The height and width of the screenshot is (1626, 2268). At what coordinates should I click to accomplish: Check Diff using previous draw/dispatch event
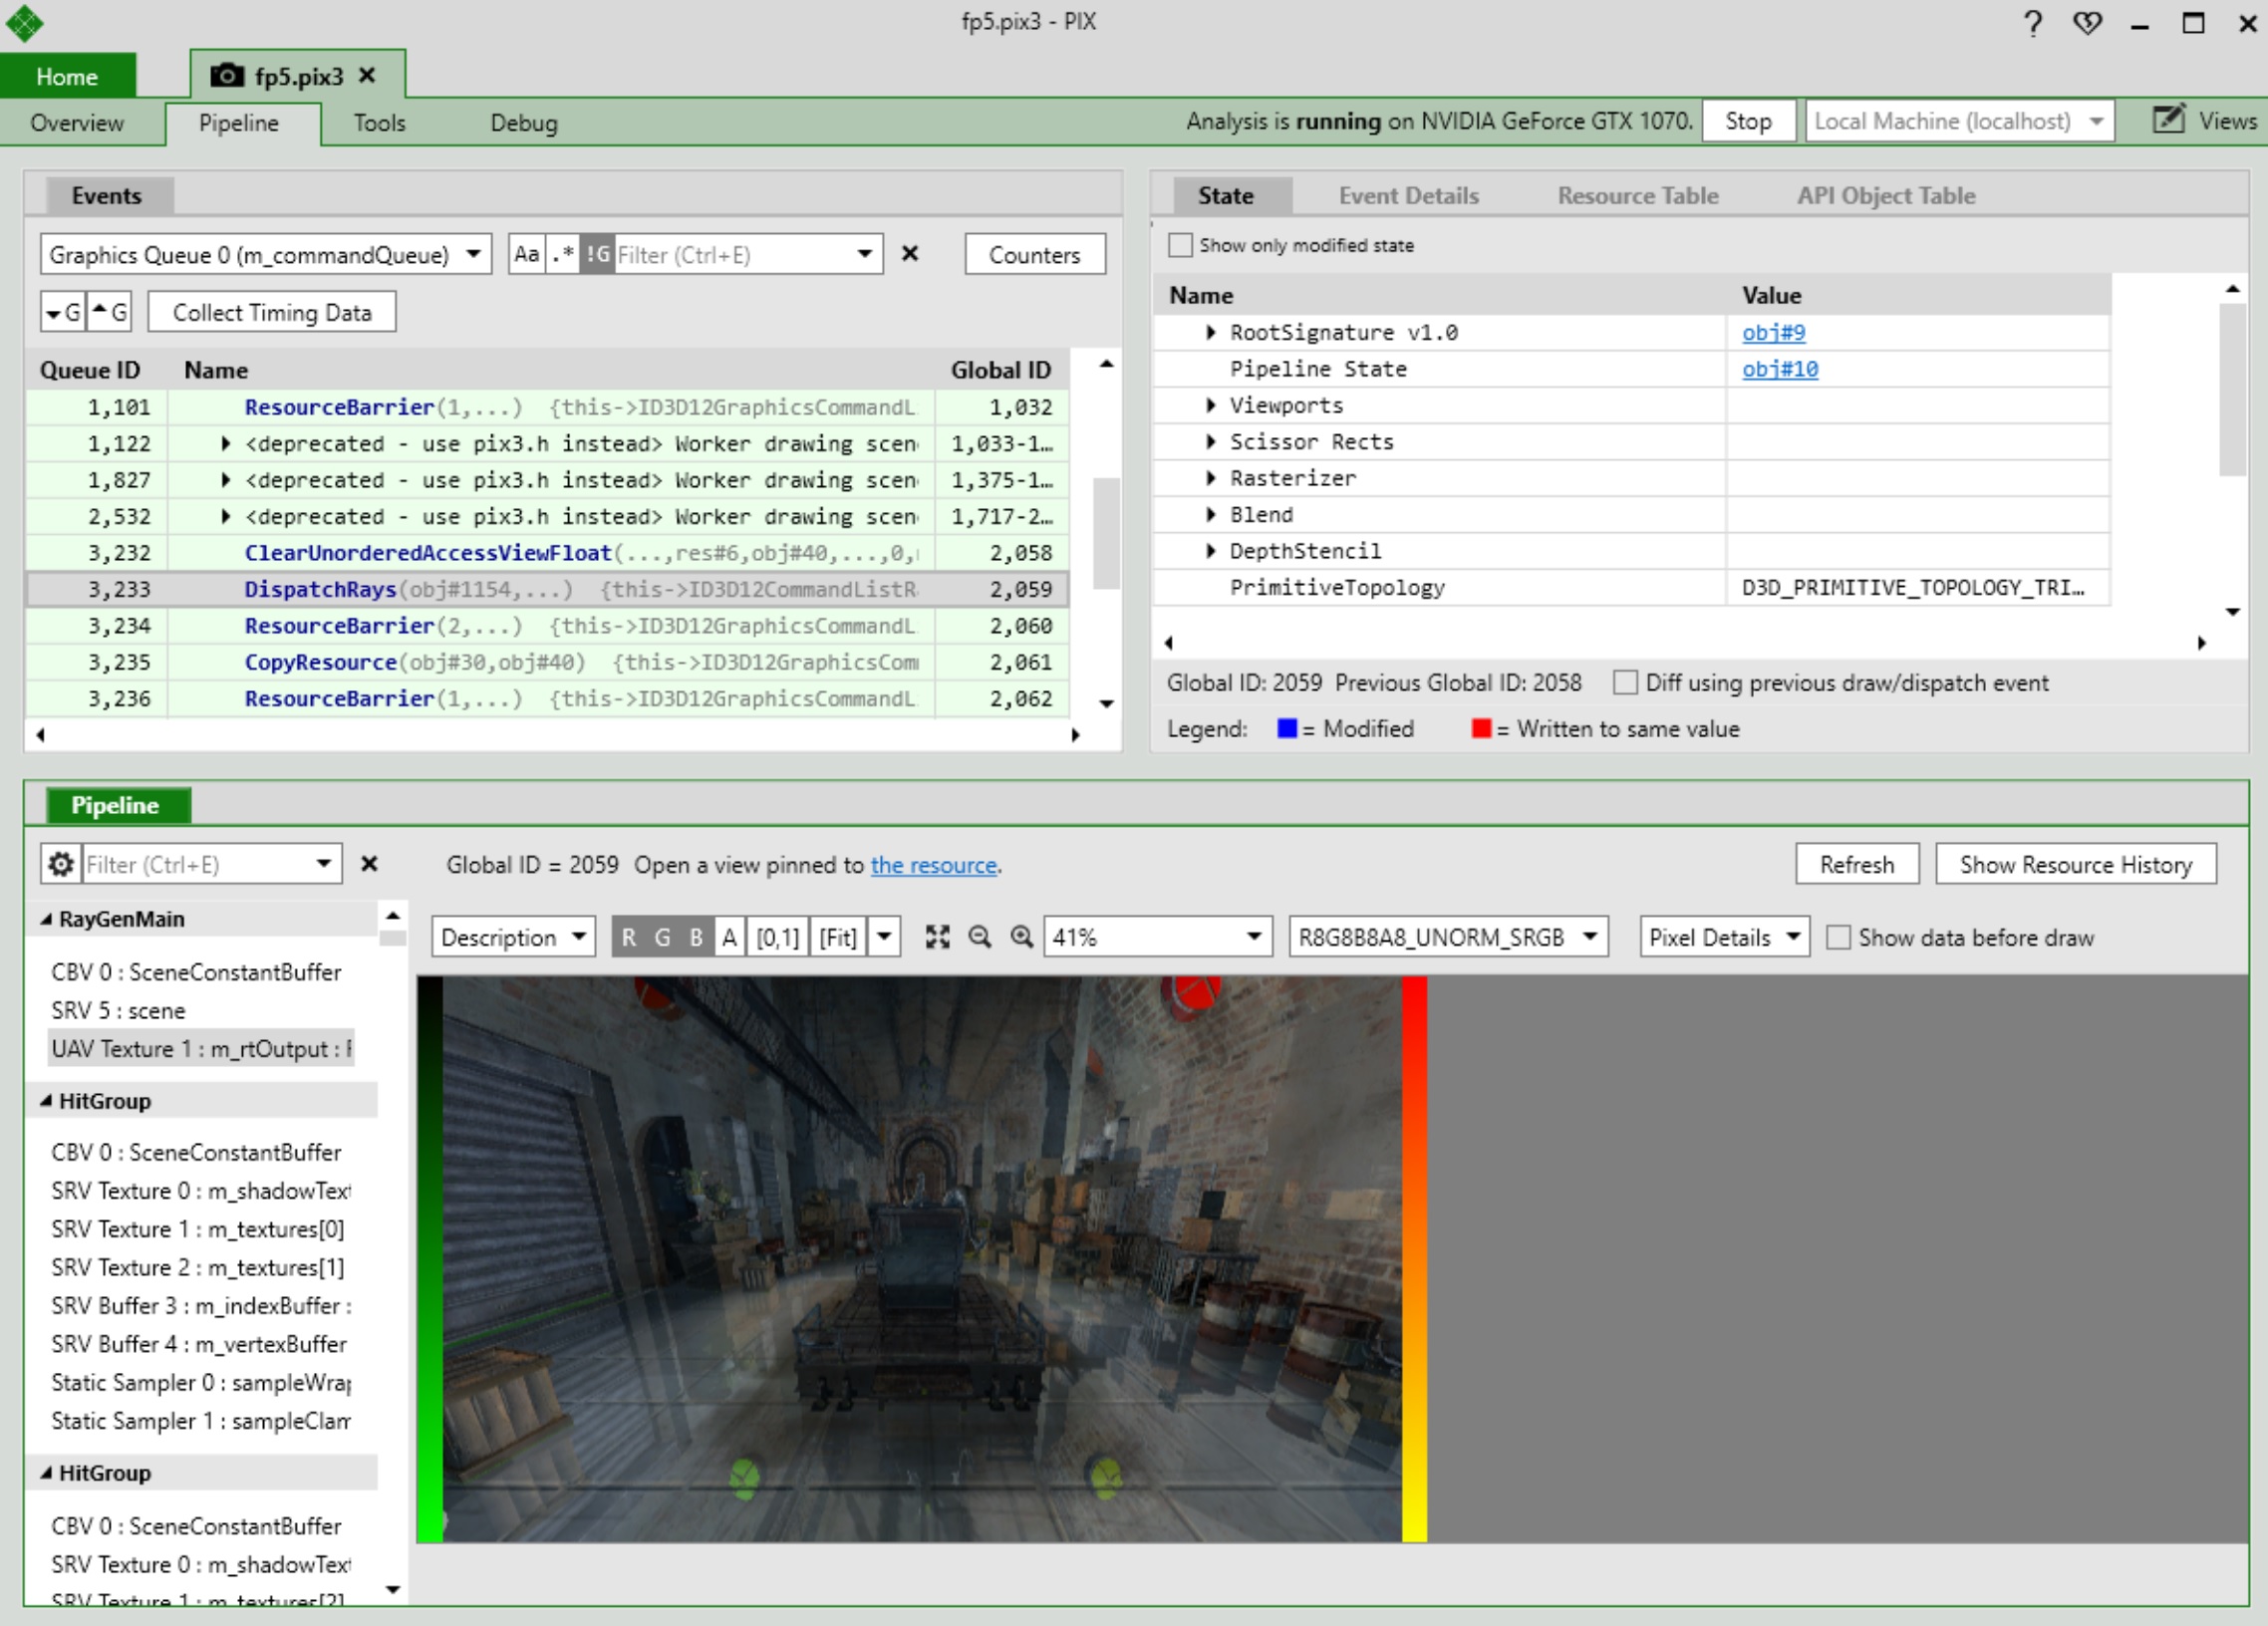click(1625, 683)
